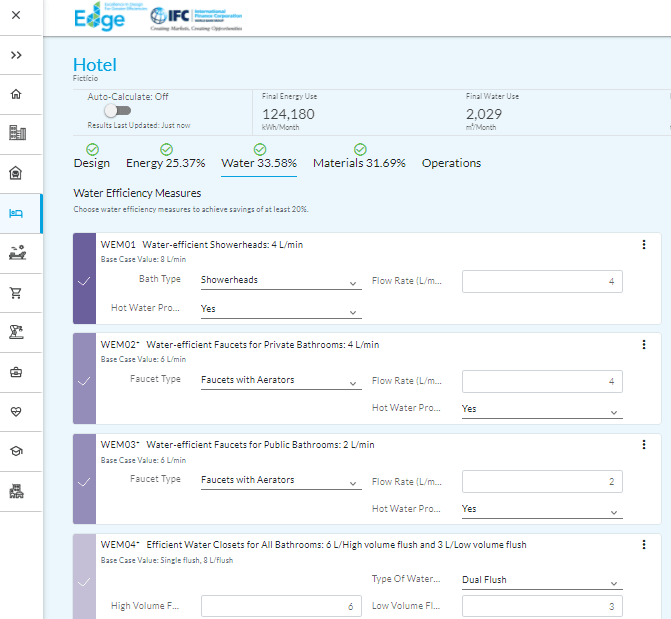Toggle WEM02 private bathroom faucets checkmark
This screenshot has width=671, height=619.
[84, 381]
